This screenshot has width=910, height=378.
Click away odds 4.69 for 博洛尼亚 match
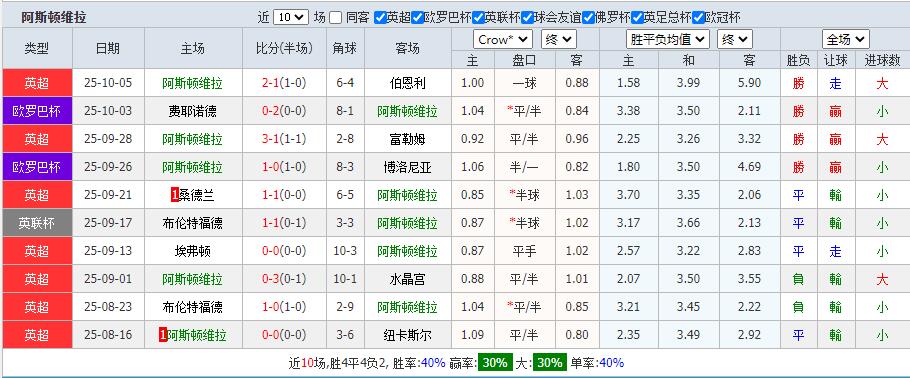(x=749, y=167)
